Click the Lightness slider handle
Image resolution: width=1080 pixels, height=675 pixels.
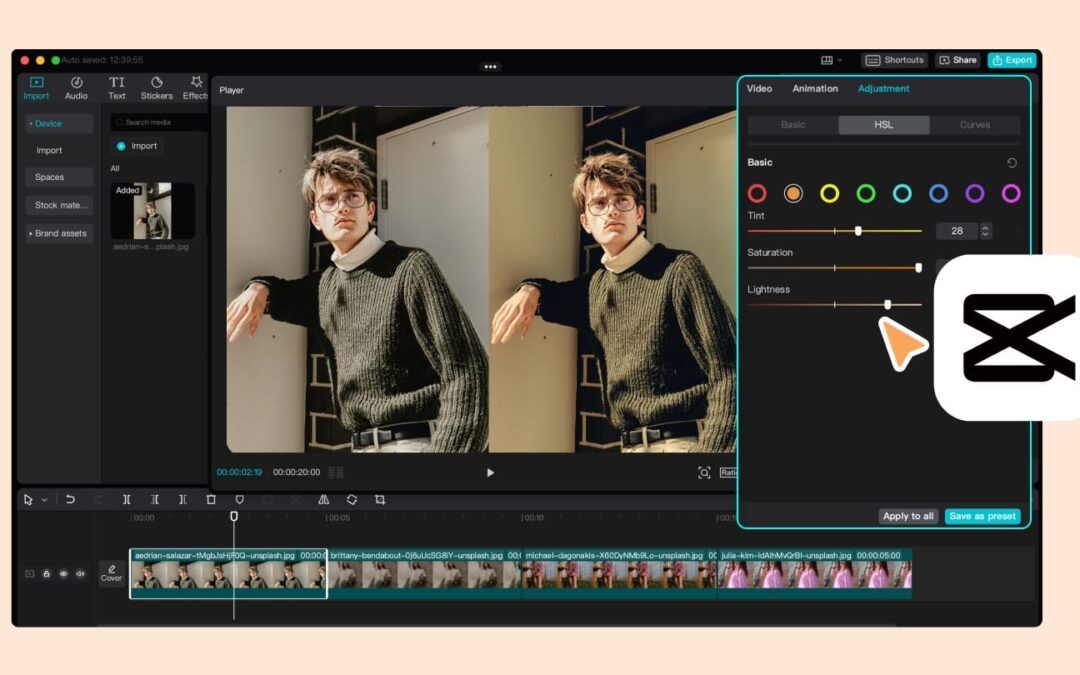[888, 304]
